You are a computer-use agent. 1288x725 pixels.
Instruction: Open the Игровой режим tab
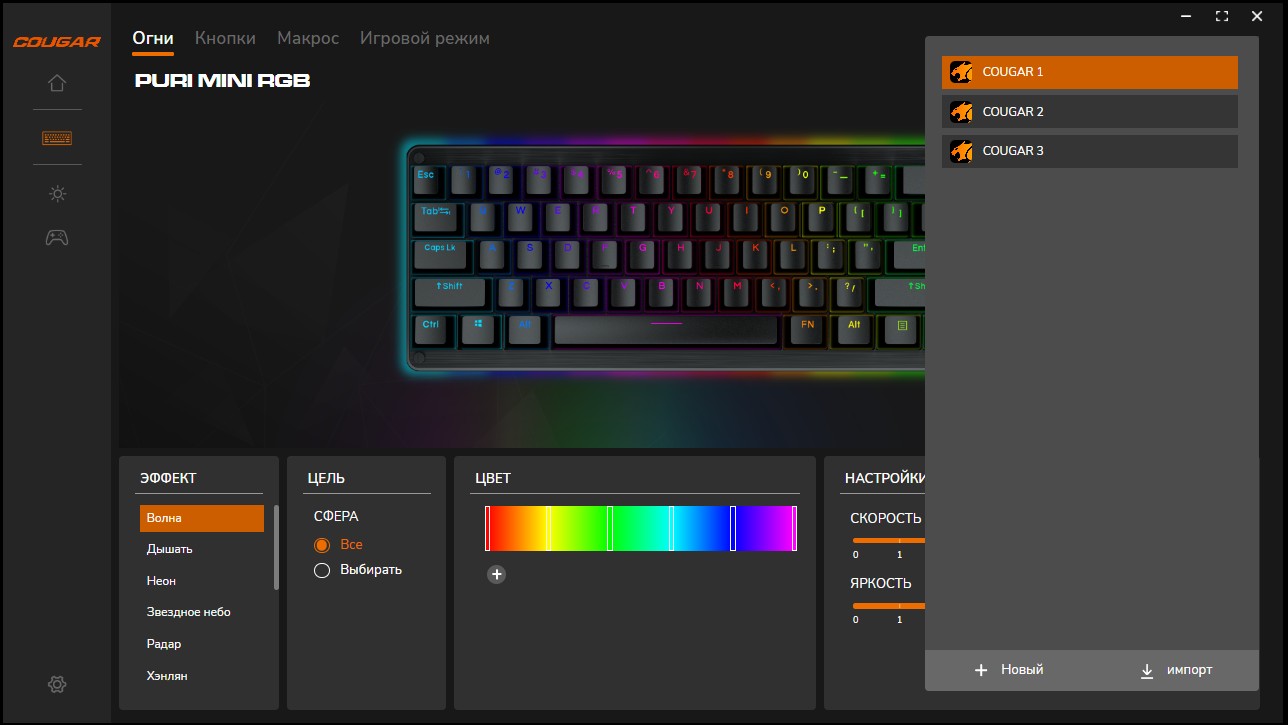click(x=425, y=38)
